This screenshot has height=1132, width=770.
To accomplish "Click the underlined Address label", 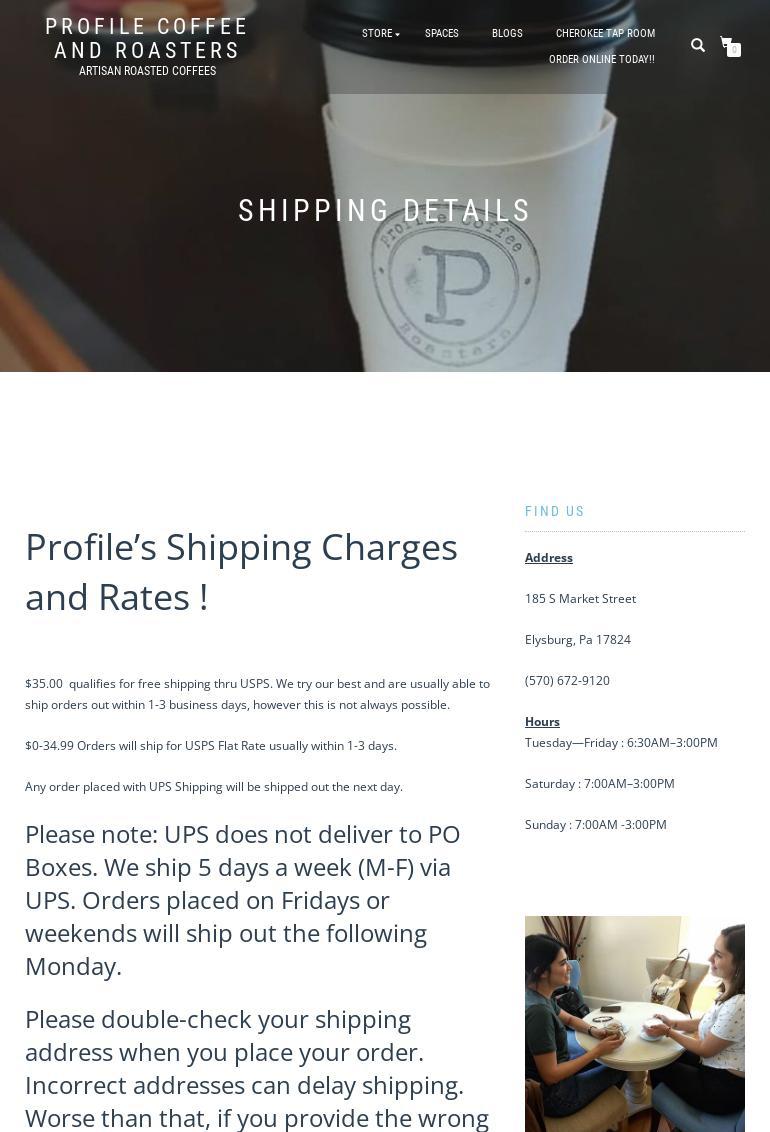I will click(x=549, y=558).
